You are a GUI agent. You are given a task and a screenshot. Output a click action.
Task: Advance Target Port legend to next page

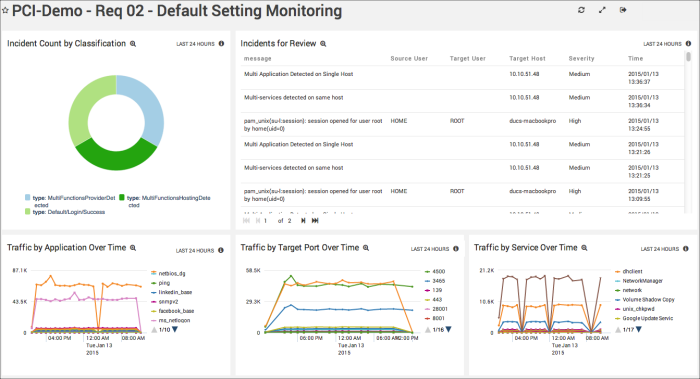tap(449, 329)
